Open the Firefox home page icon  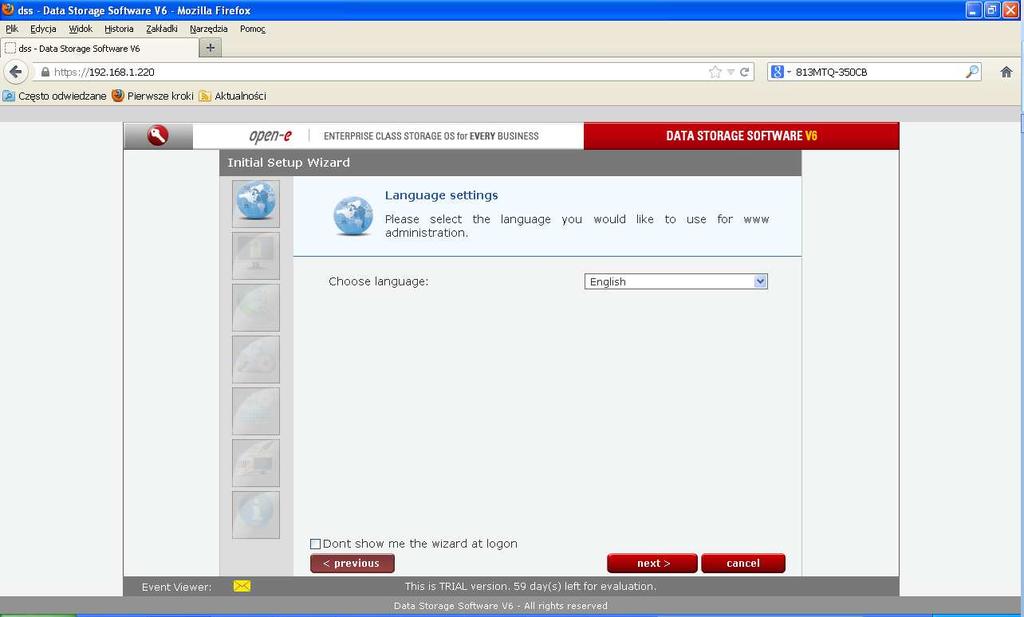pyautogui.click(x=1006, y=72)
